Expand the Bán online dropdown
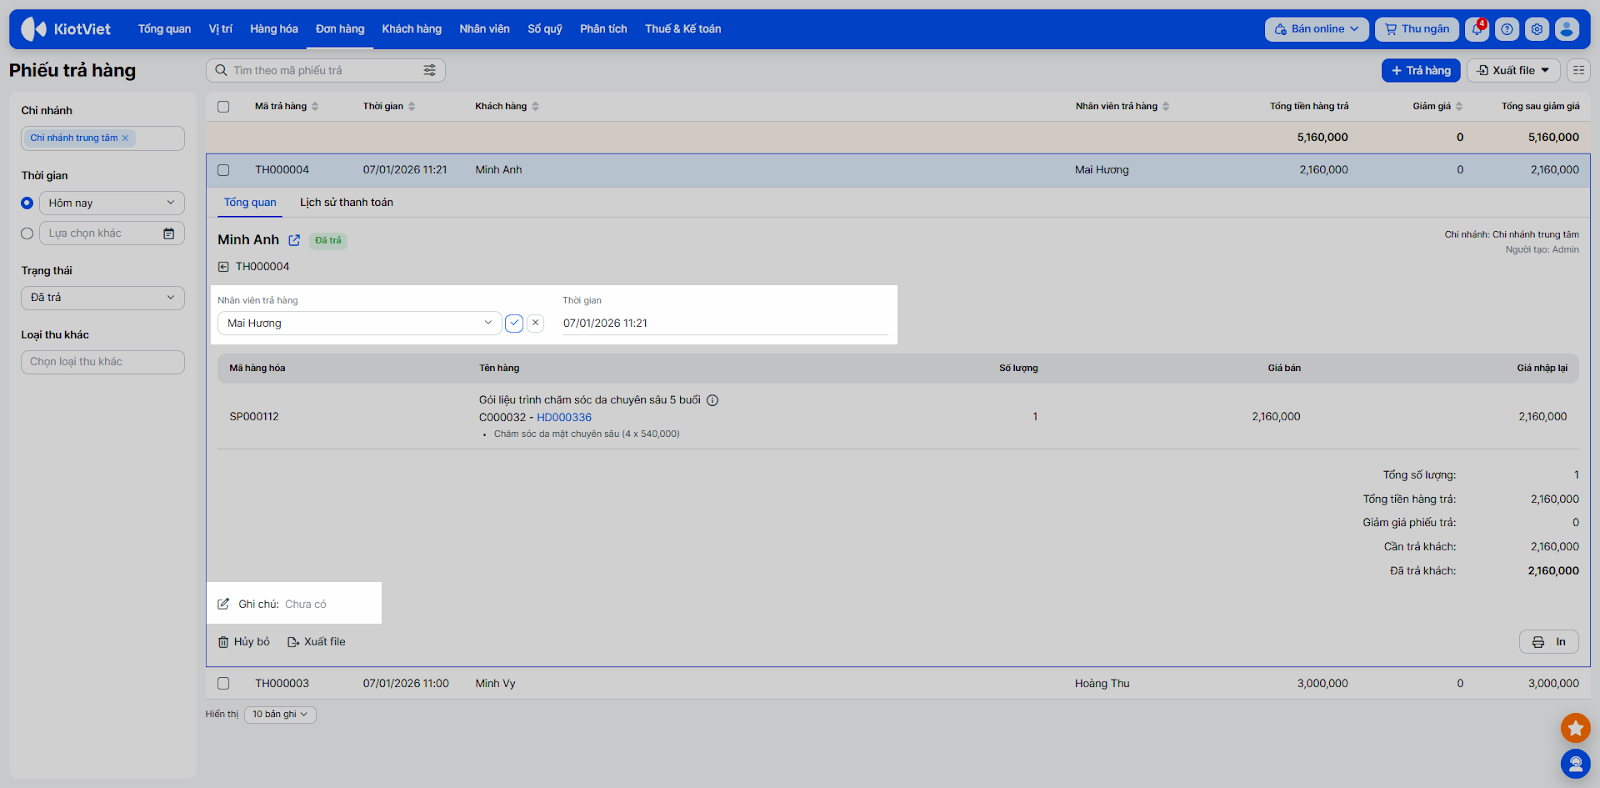The width and height of the screenshot is (1600, 788). (x=1317, y=29)
